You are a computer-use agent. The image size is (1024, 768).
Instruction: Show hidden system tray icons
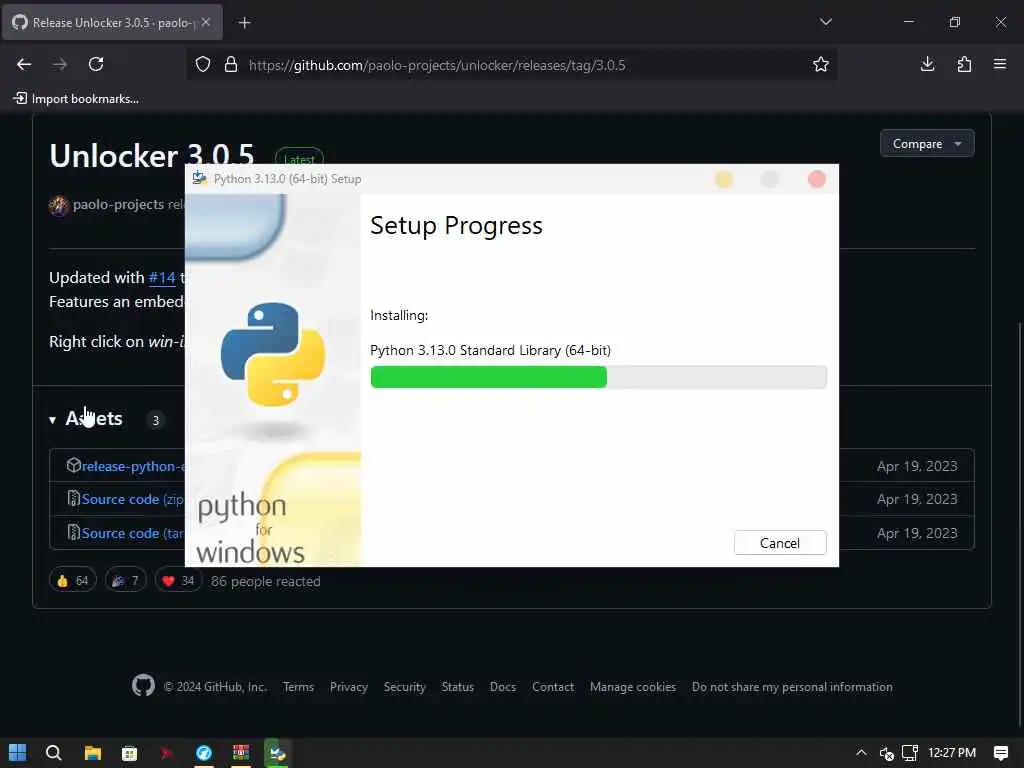point(861,753)
